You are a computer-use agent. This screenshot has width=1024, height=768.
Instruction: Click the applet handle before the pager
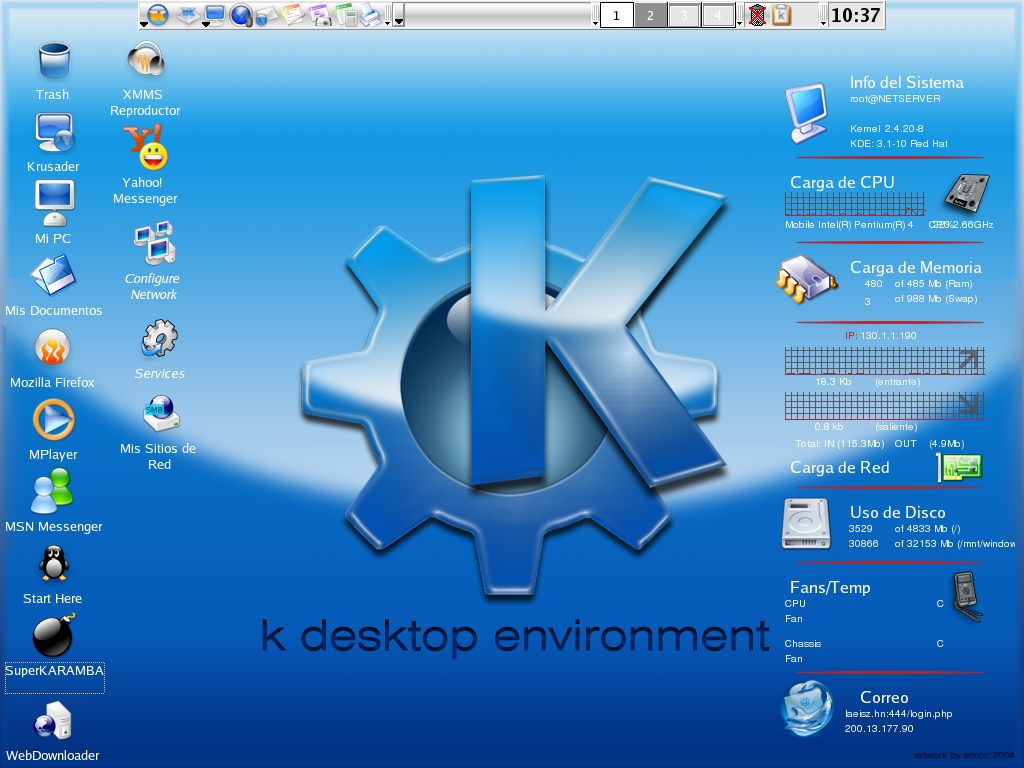596,15
